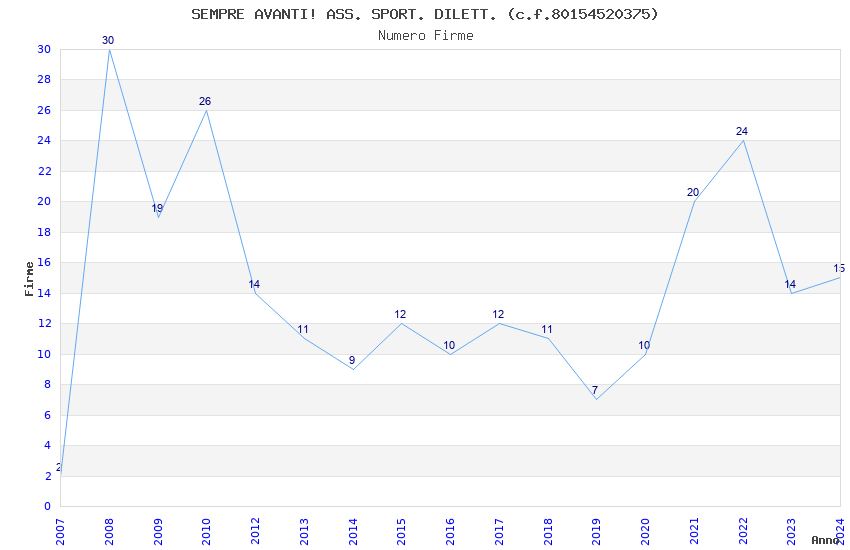
Task: Click the 'Anno' axis title
Action: point(825,540)
